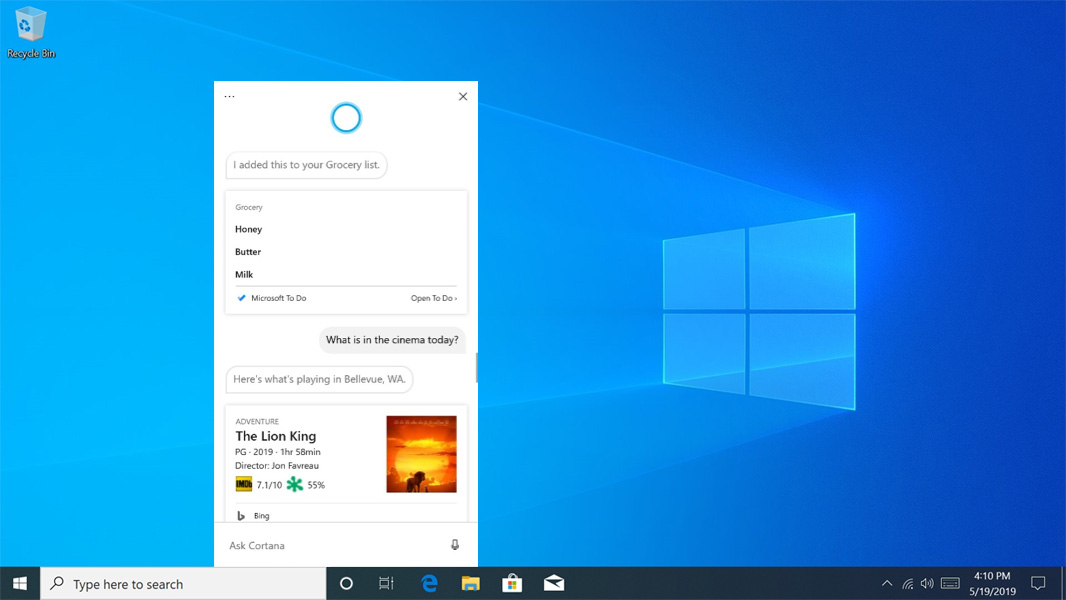Click the taskbar search magnifier icon
Screen dimensions: 1066x600
click(58, 583)
